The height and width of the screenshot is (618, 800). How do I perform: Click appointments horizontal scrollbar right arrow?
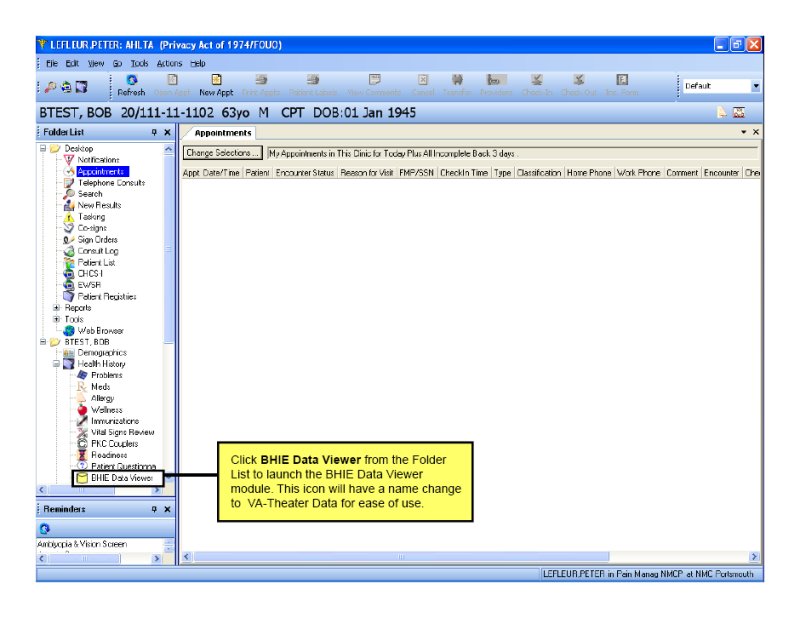pos(754,557)
